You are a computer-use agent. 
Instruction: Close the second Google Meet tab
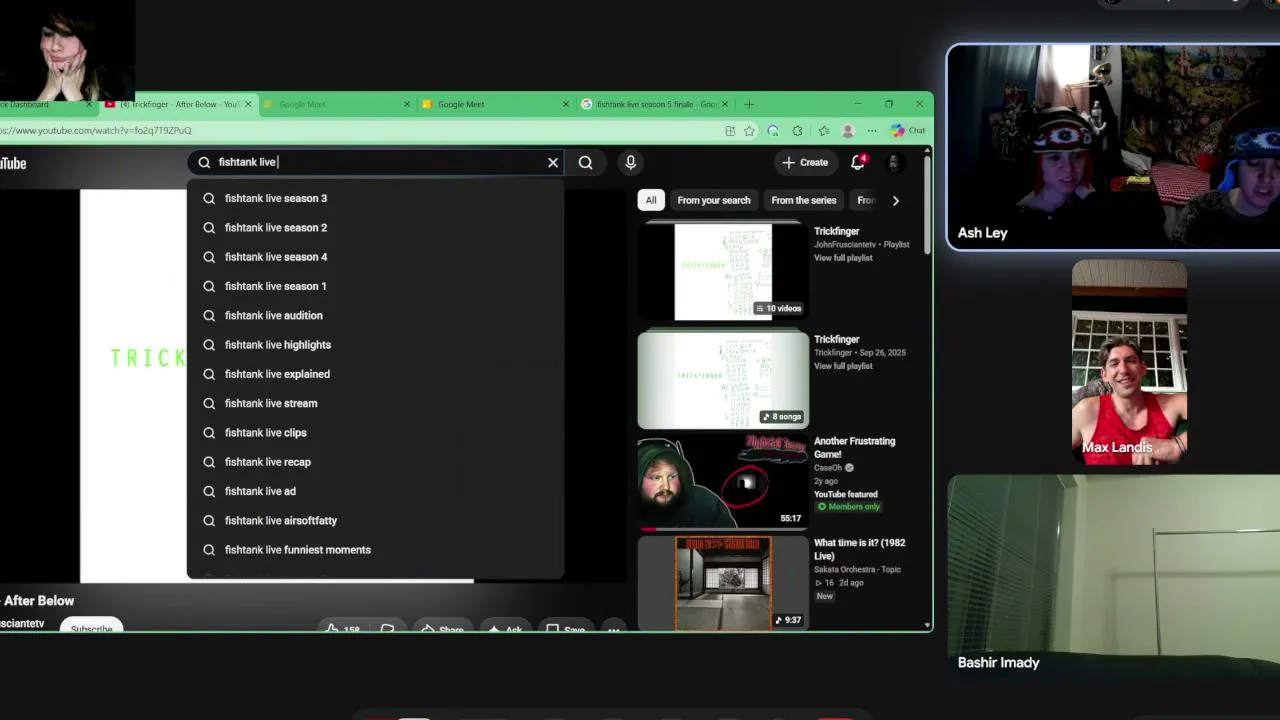(566, 104)
